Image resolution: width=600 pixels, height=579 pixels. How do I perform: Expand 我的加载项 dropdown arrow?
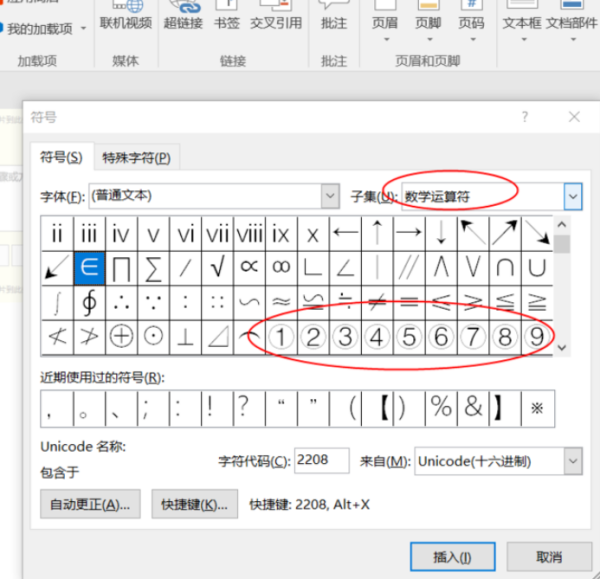point(83,28)
